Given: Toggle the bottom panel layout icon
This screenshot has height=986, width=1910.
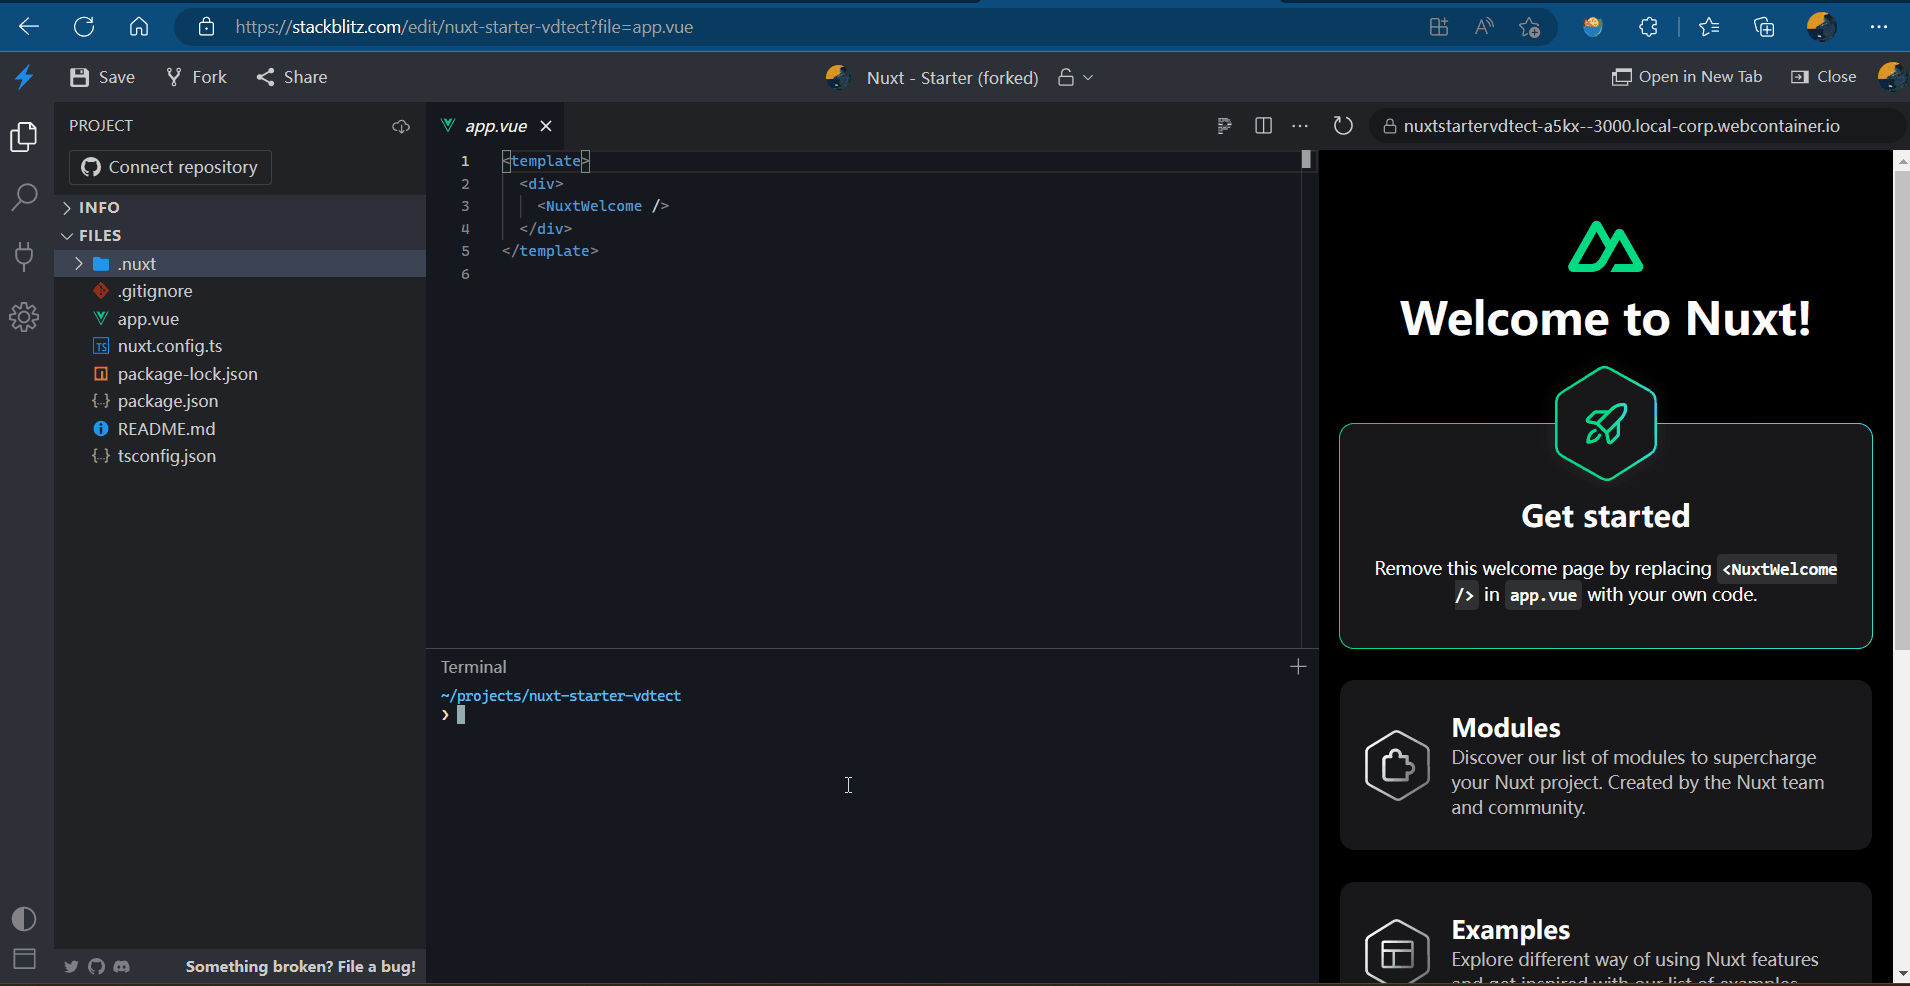Looking at the screenshot, I should [x=24, y=959].
